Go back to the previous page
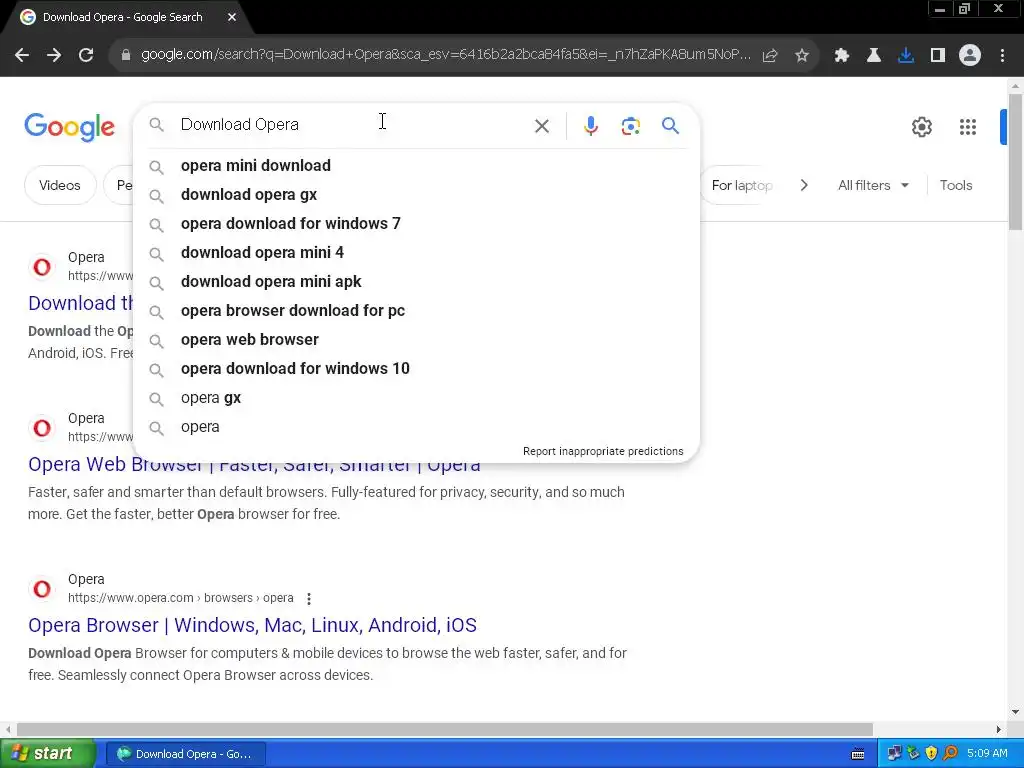 click(22, 55)
